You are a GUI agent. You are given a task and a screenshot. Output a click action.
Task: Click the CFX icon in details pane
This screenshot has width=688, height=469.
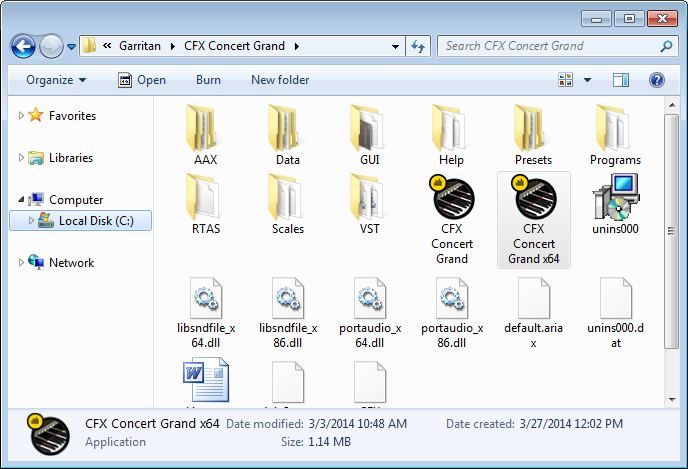pos(49,434)
